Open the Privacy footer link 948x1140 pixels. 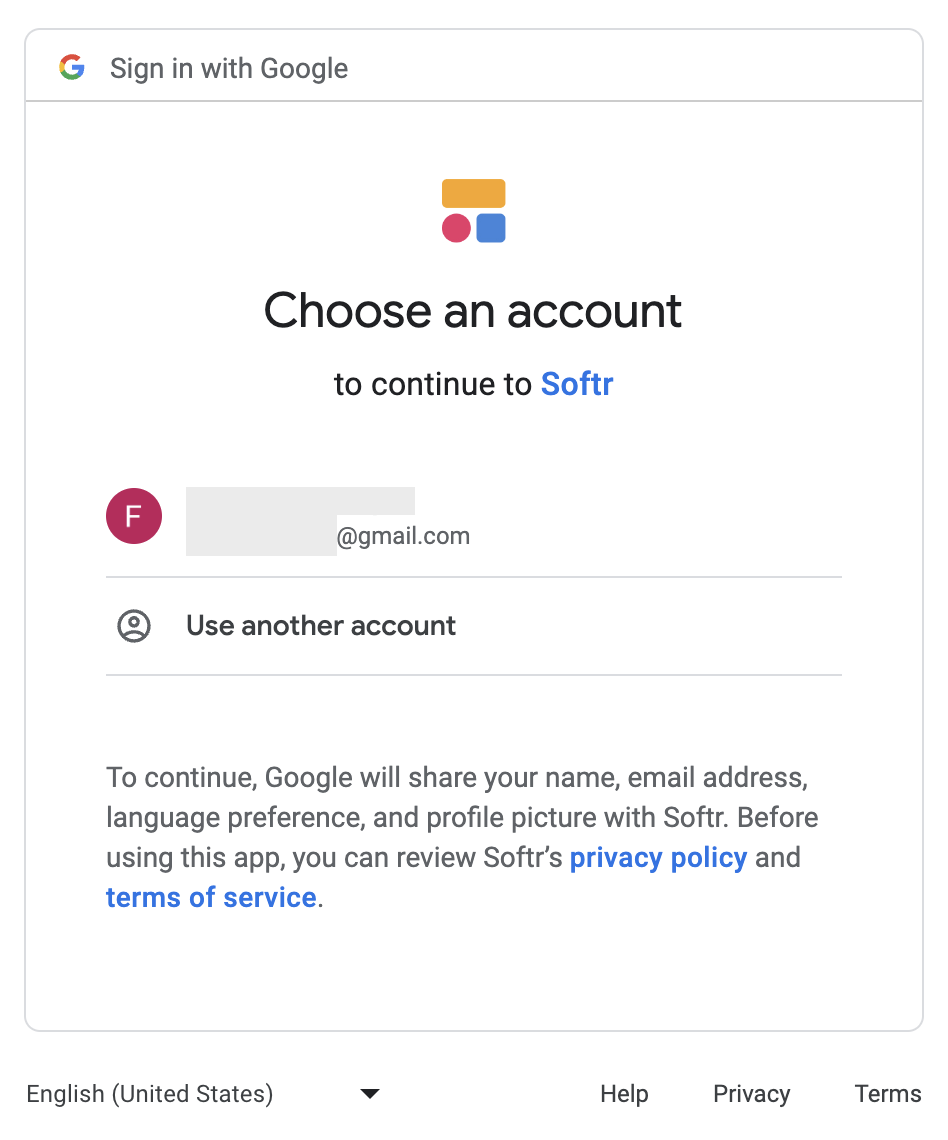click(752, 1093)
